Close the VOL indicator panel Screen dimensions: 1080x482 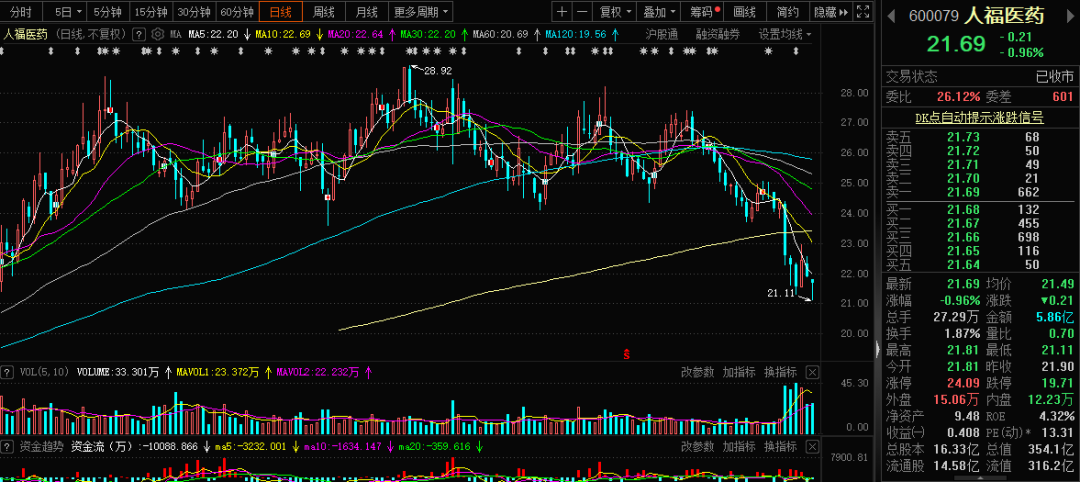coord(812,373)
